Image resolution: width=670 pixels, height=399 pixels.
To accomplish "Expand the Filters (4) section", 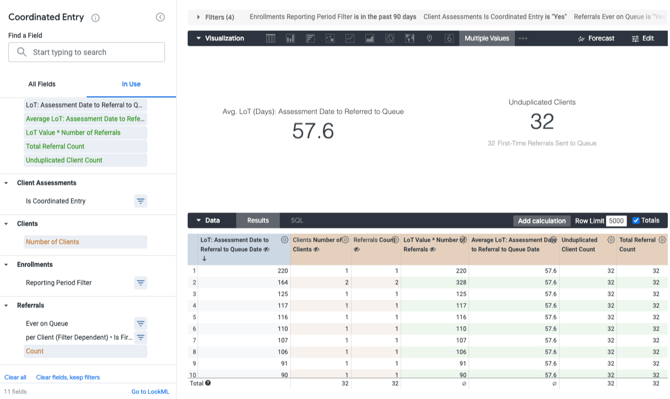I will click(198, 17).
